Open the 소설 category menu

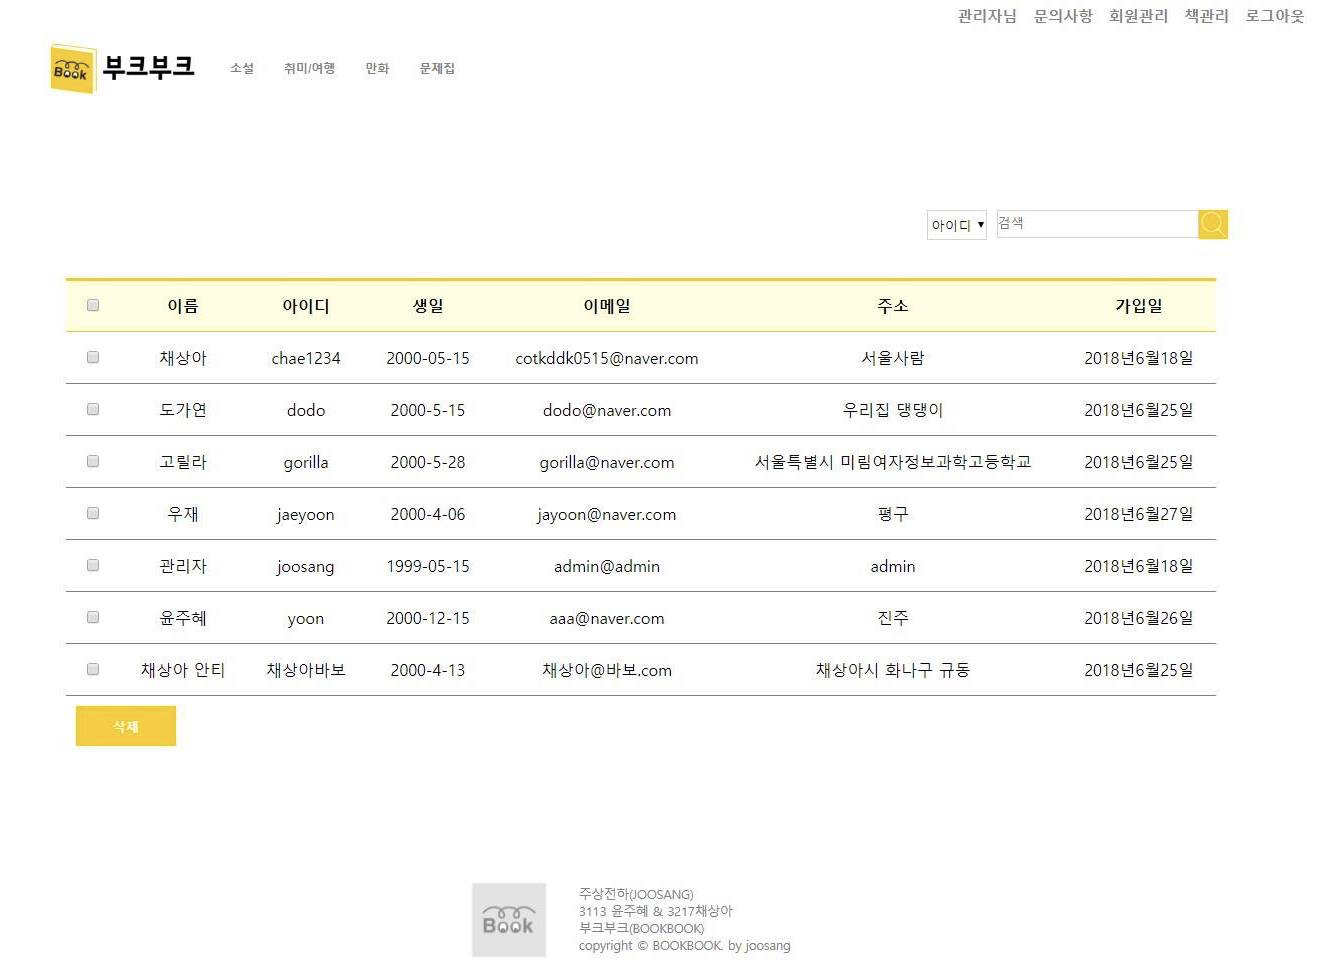pyautogui.click(x=242, y=68)
